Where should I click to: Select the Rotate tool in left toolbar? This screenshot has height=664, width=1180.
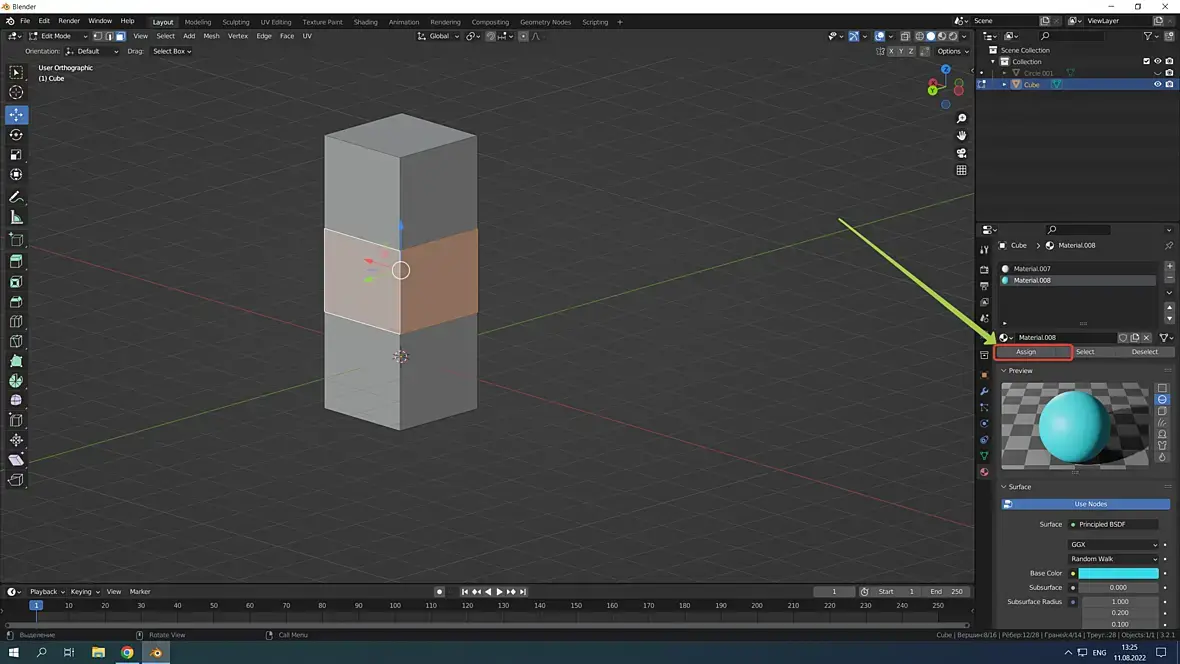16,135
